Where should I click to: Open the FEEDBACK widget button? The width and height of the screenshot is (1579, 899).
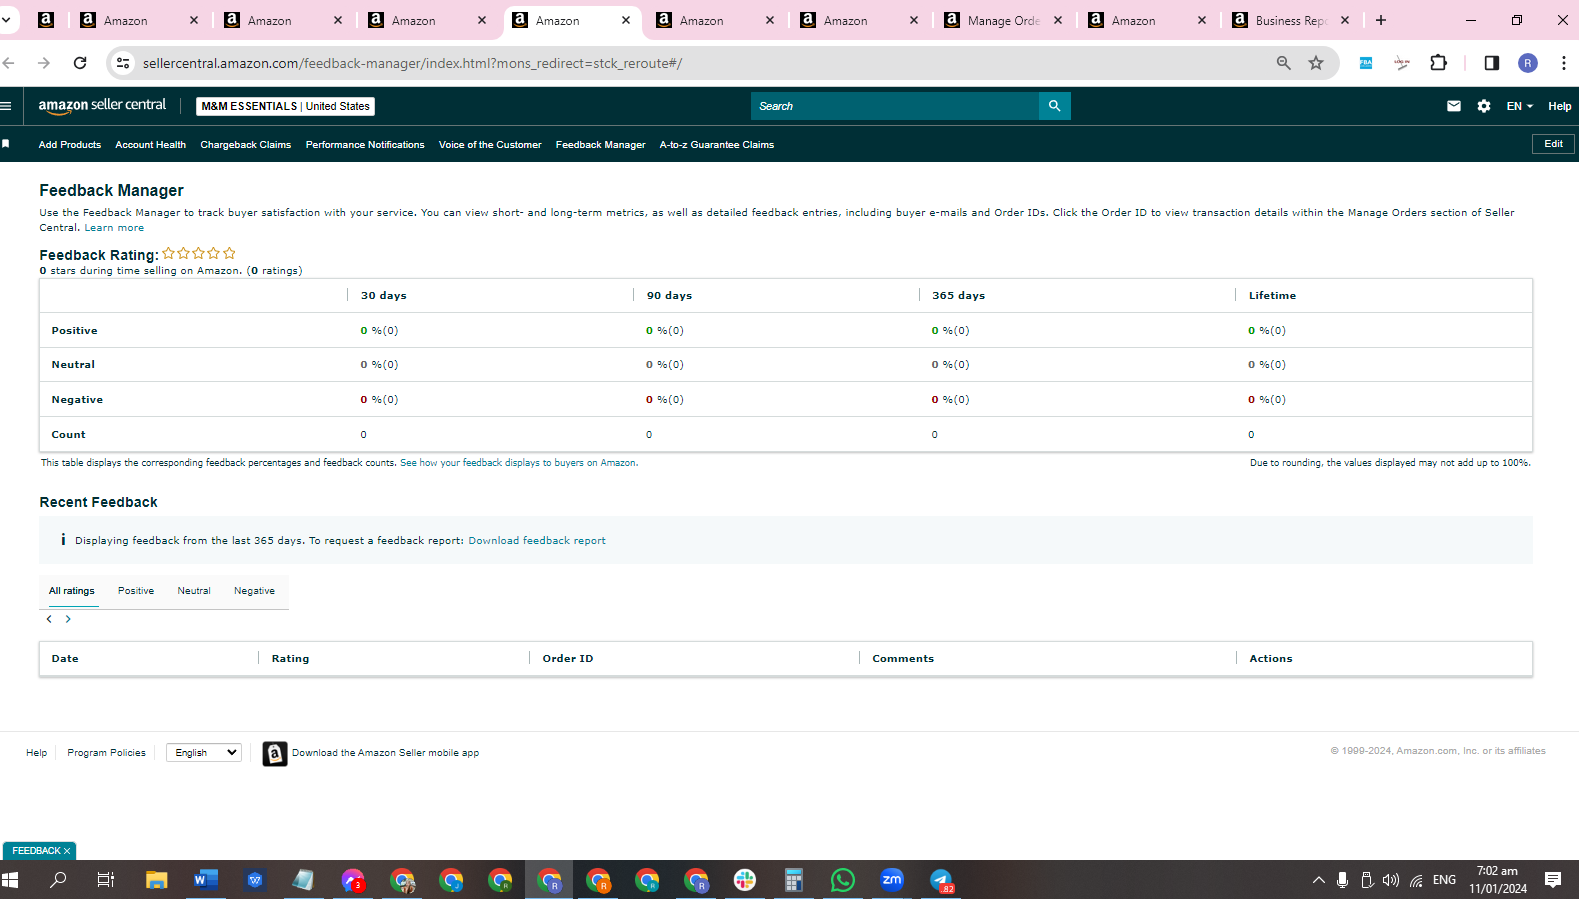pyautogui.click(x=36, y=851)
